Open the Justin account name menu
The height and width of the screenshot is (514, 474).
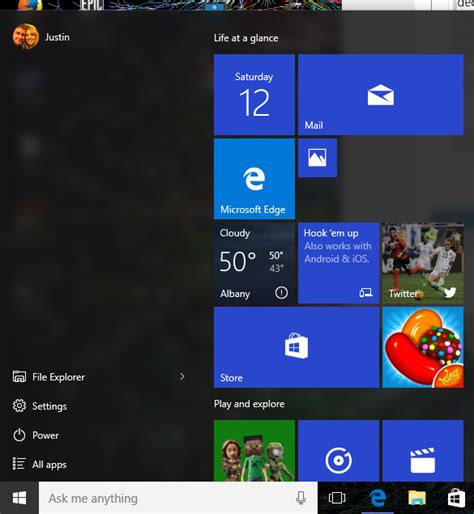[57, 37]
